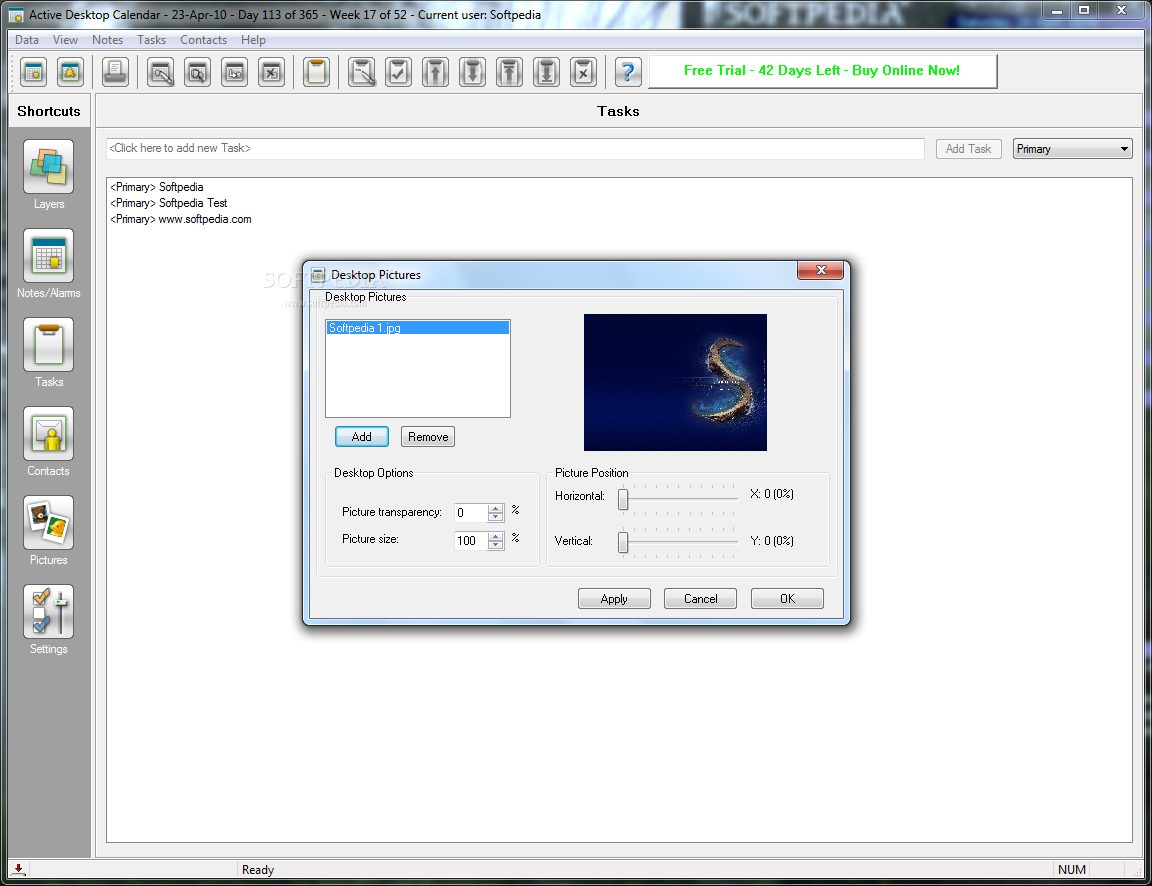Open the Settings shortcut
This screenshot has height=886, width=1152.
[x=48, y=611]
